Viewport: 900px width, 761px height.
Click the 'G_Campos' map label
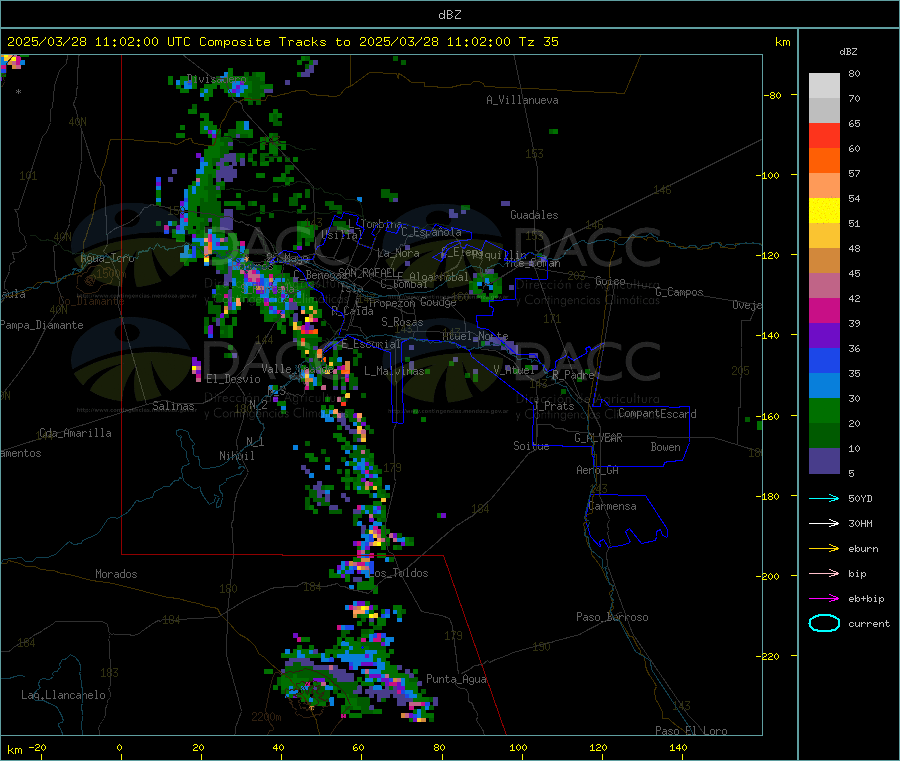679,292
